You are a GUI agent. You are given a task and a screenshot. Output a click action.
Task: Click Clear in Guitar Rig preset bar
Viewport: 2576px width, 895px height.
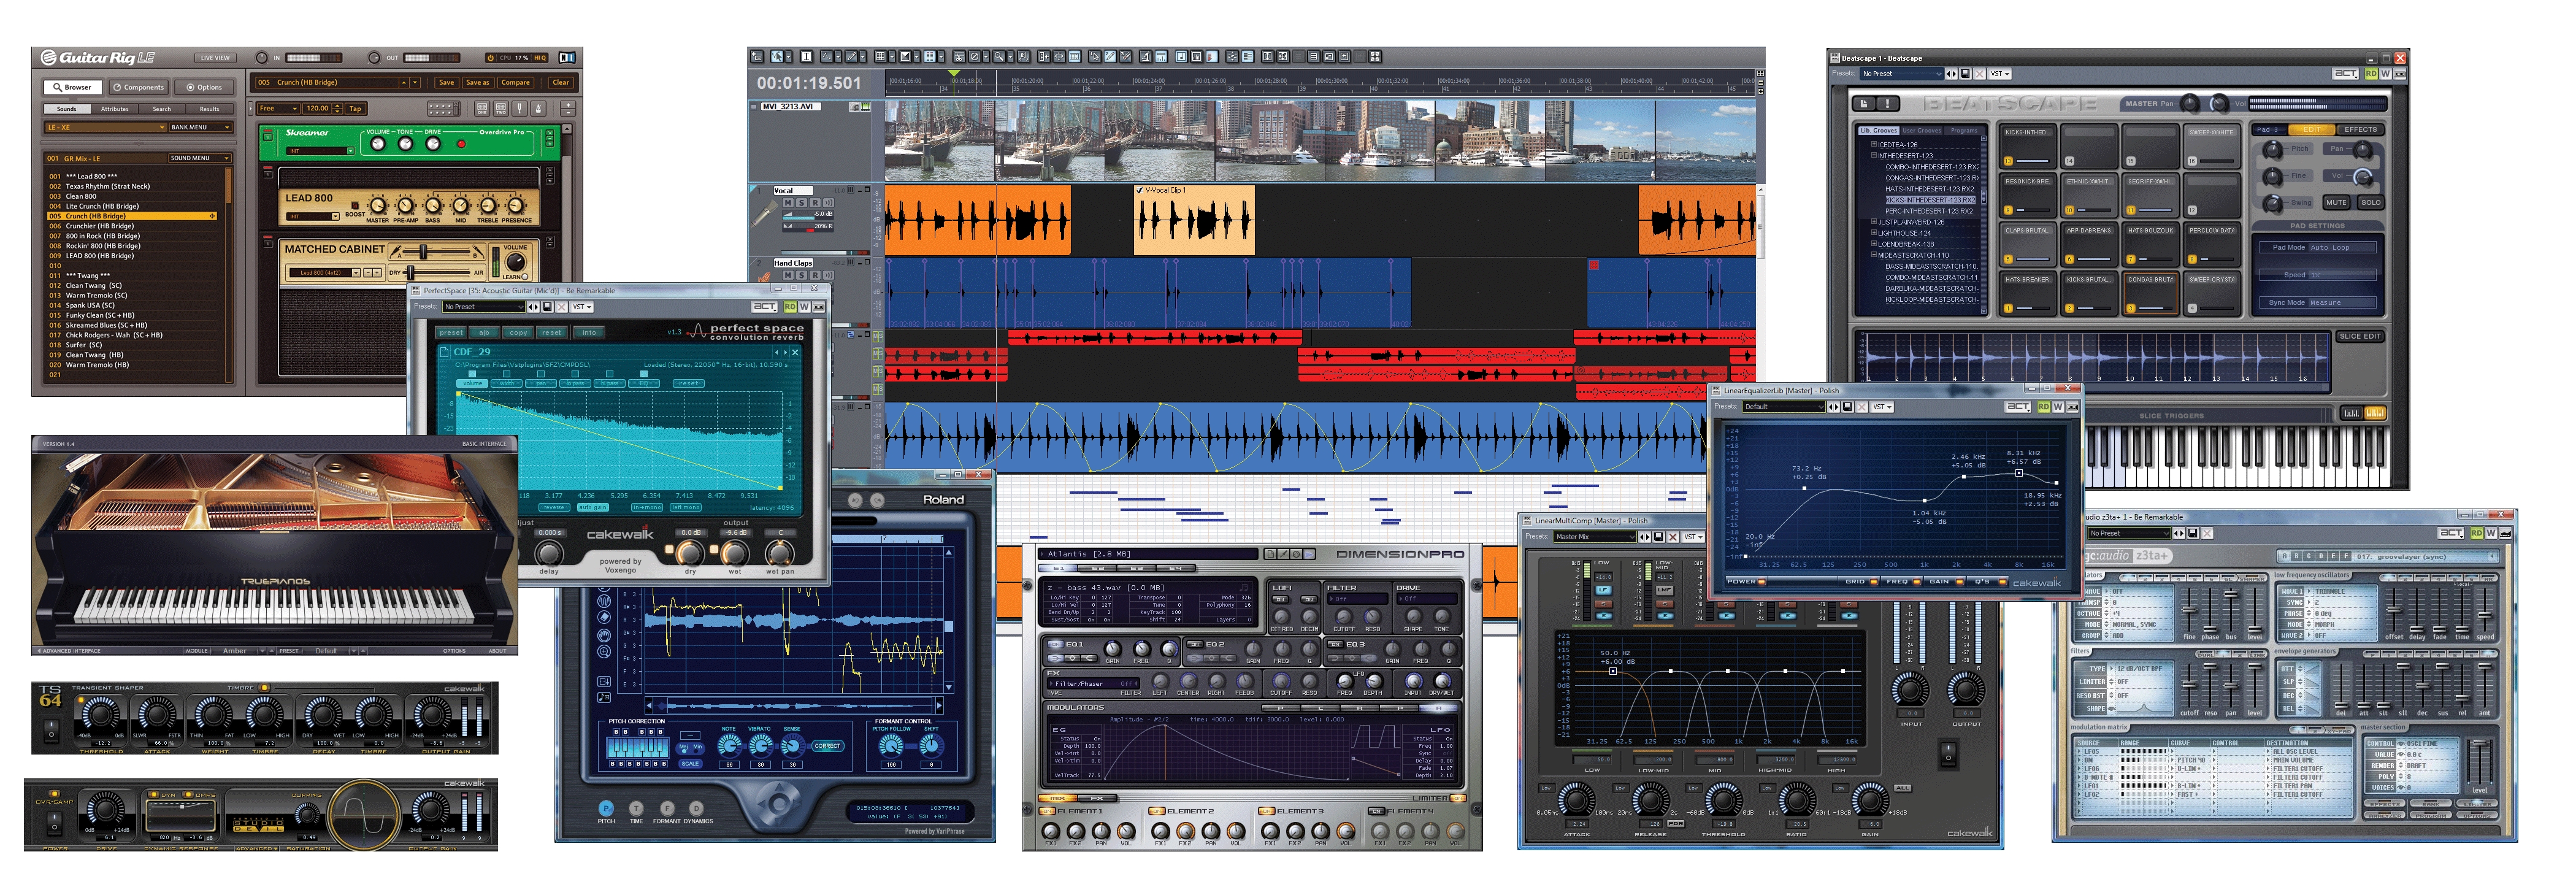561,83
